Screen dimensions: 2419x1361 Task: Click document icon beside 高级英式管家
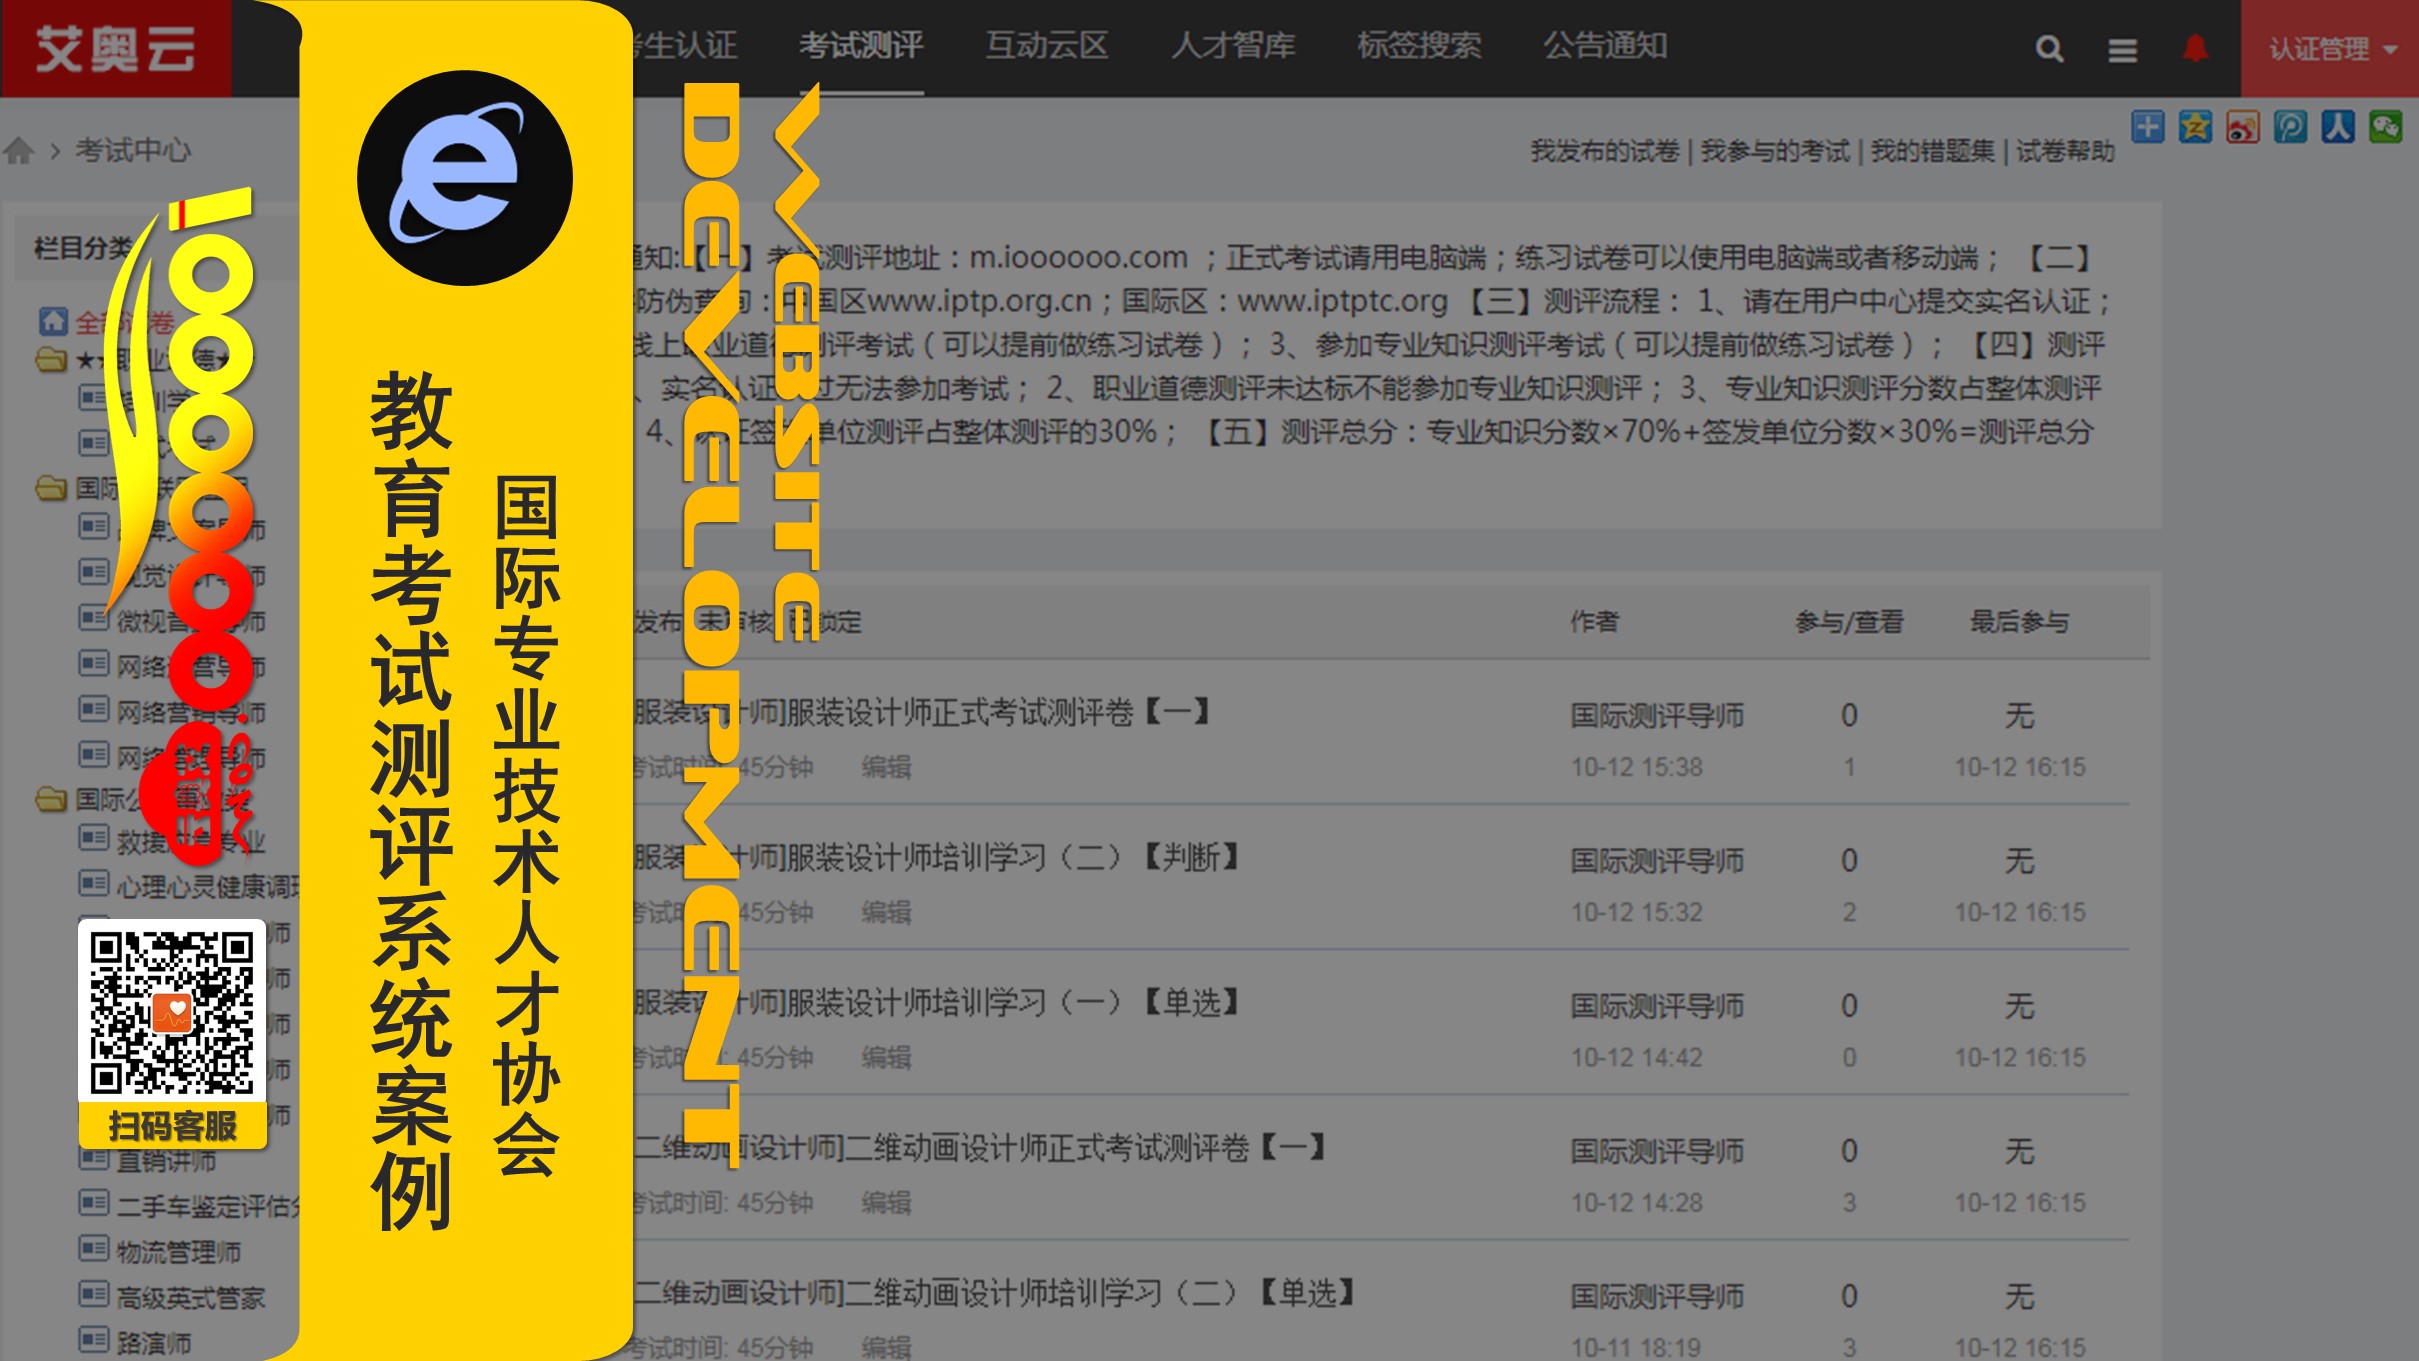[x=94, y=1295]
